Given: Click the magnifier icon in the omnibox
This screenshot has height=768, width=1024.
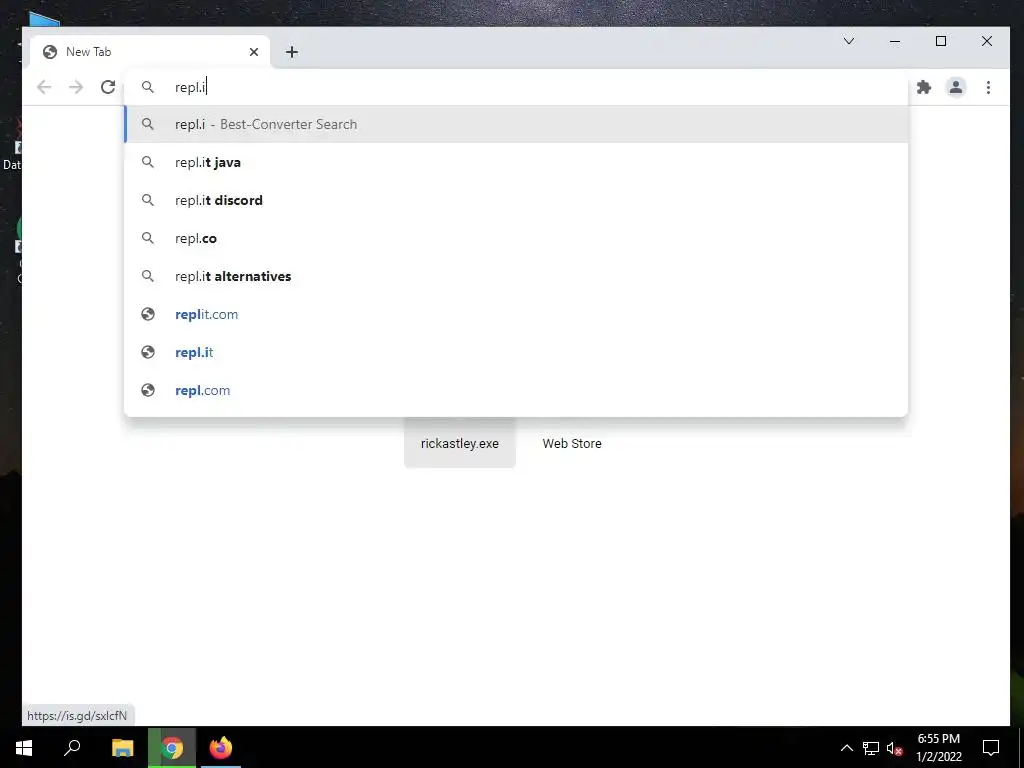Looking at the screenshot, I should pos(148,87).
